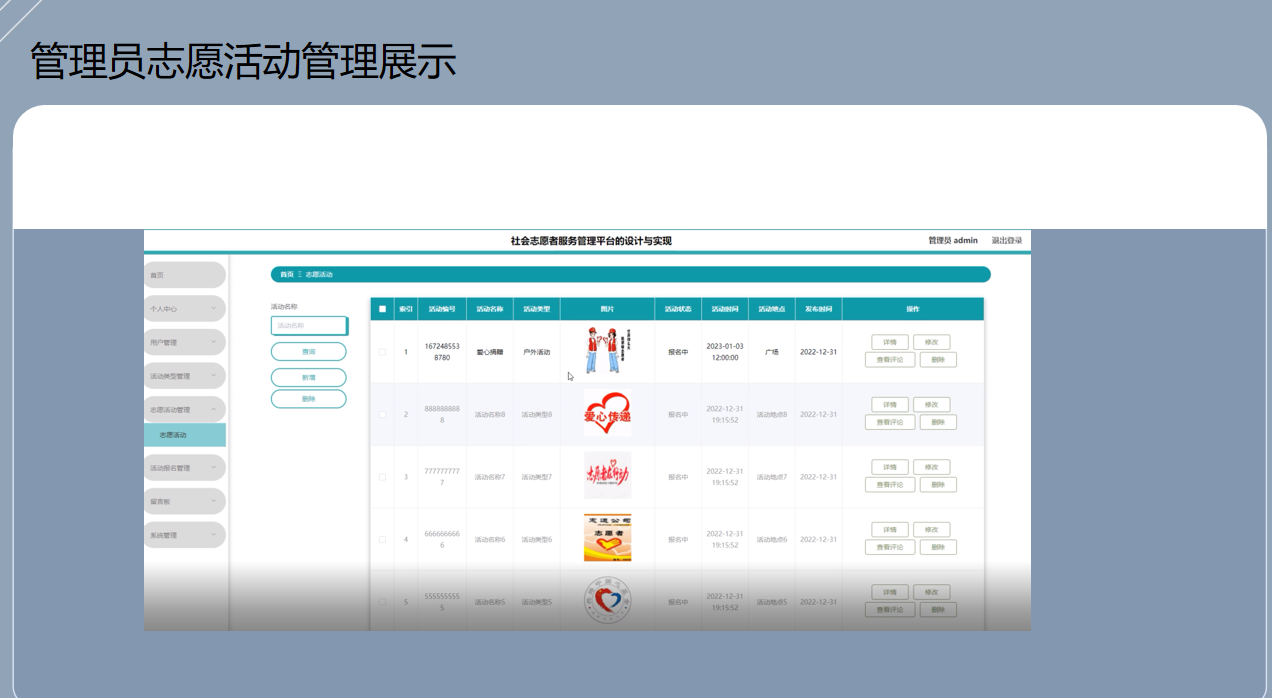The width and height of the screenshot is (1272, 698).
Task: Open the 爱心传递 heart image thumbnail
Action: 607,414
